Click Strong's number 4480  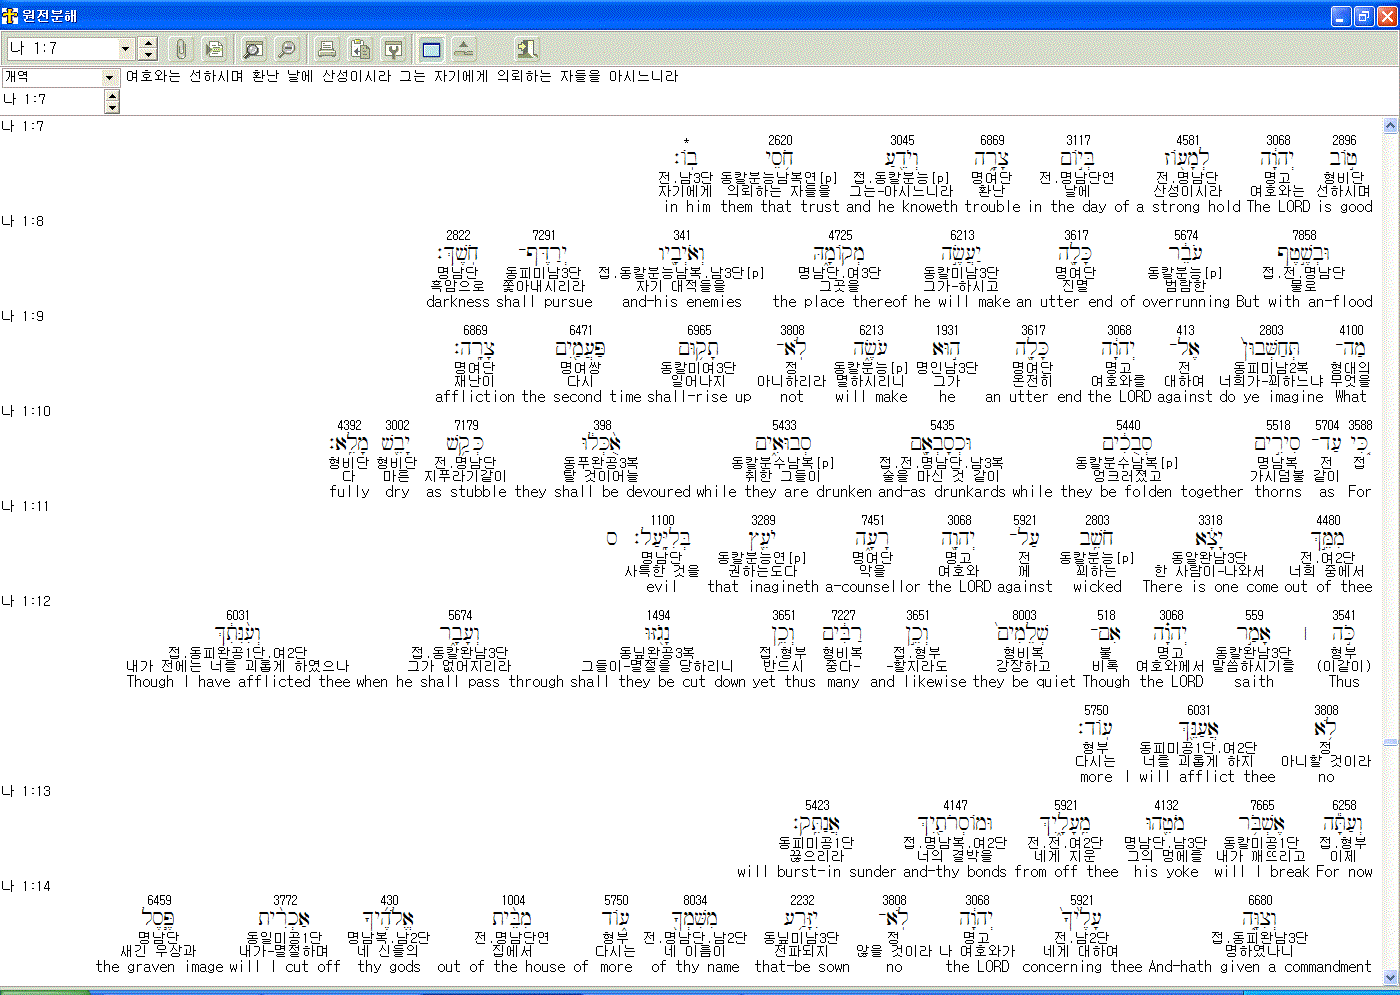(x=1328, y=520)
